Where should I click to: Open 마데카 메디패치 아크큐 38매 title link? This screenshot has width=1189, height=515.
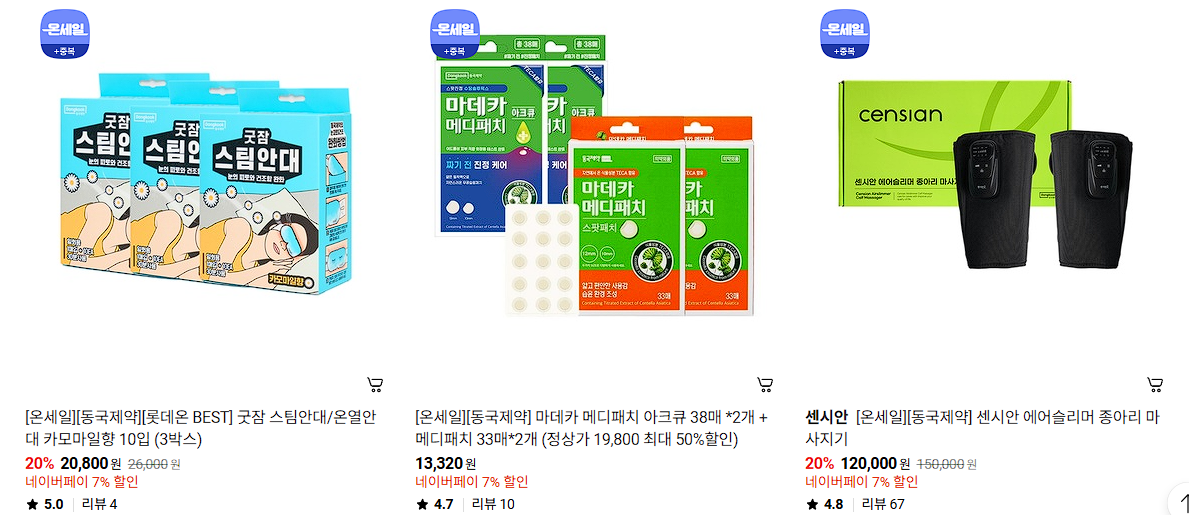(591, 429)
